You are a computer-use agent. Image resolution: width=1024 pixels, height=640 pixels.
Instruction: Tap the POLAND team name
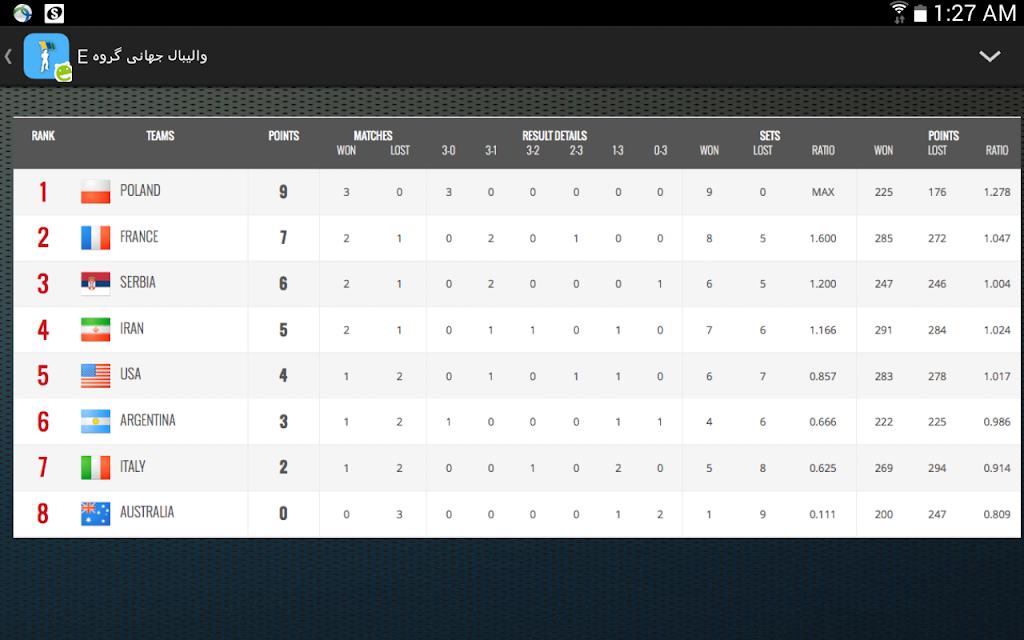point(140,191)
